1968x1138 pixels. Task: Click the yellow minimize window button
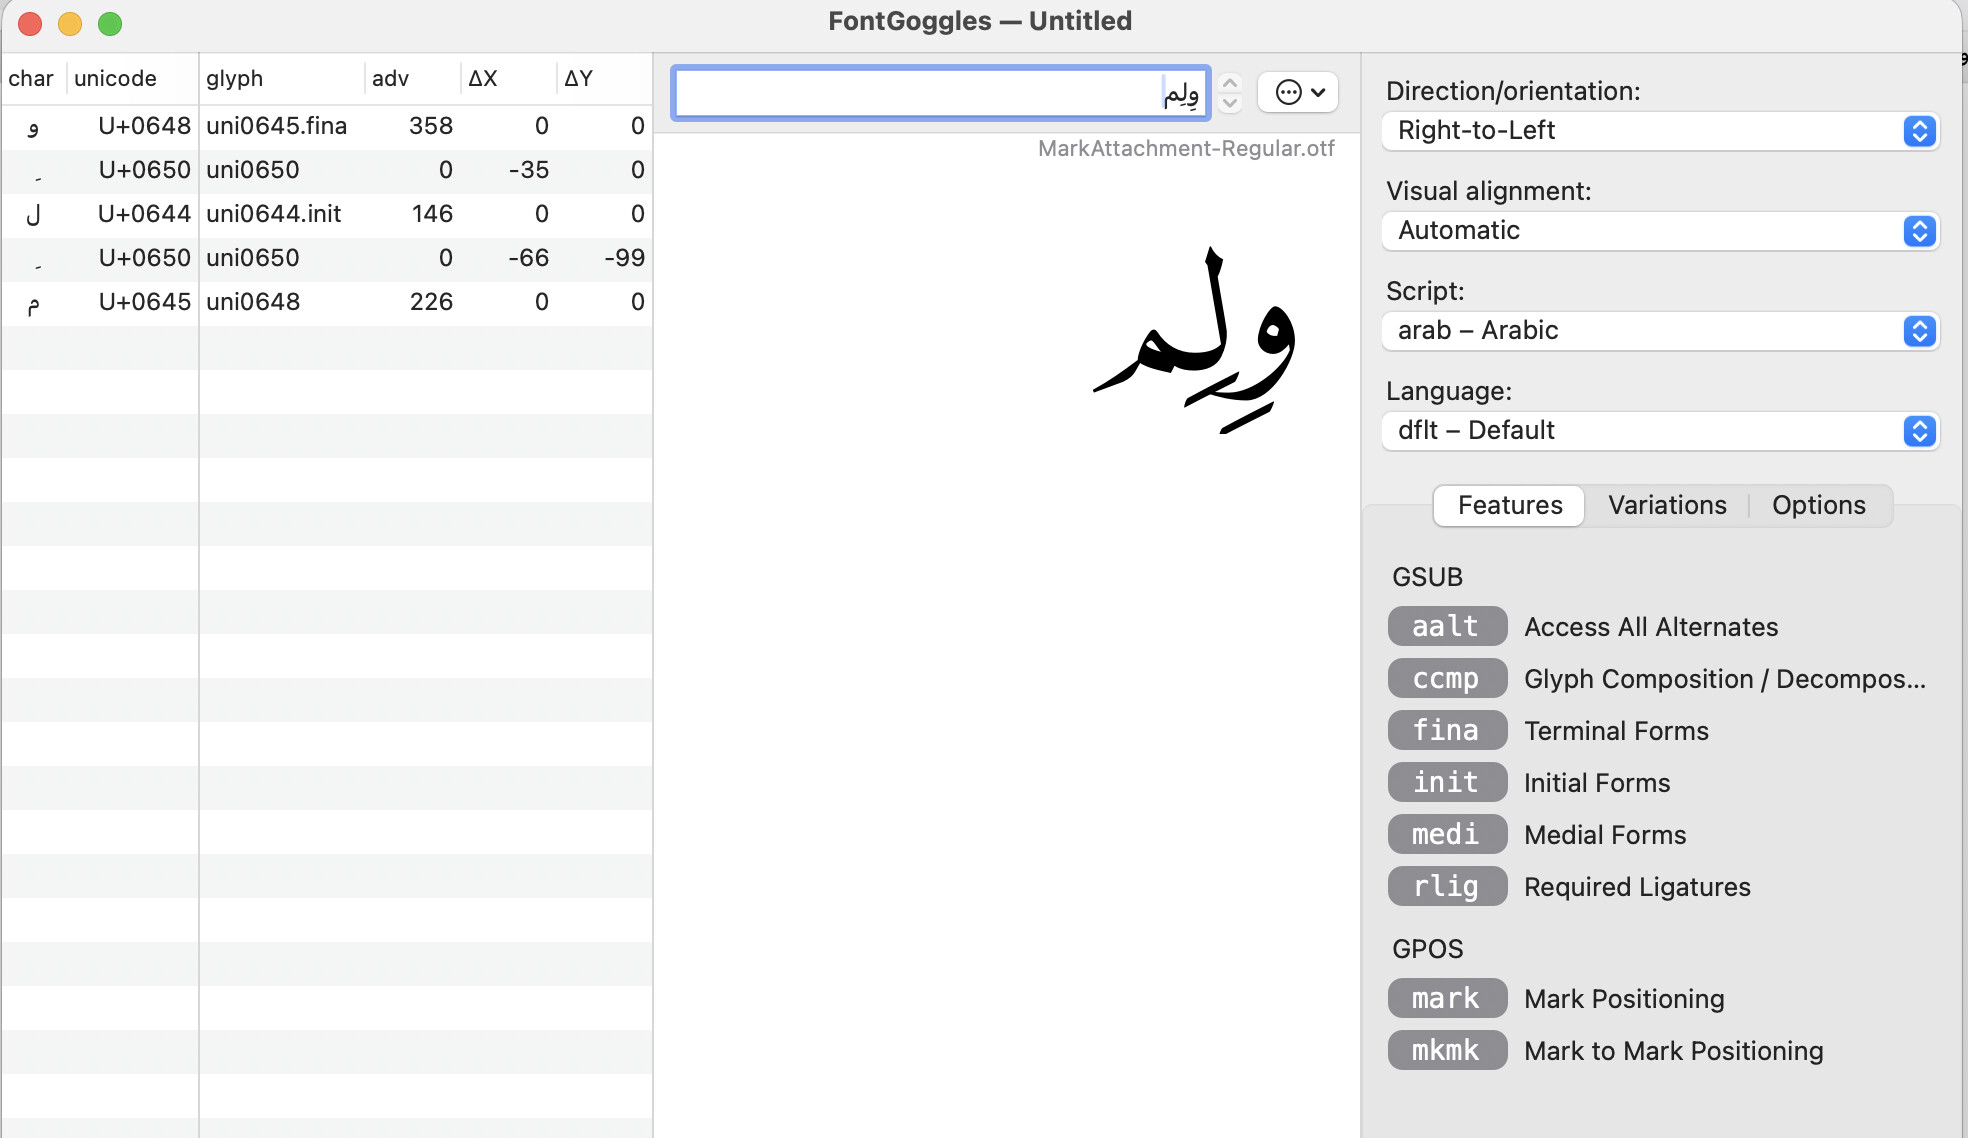70,23
